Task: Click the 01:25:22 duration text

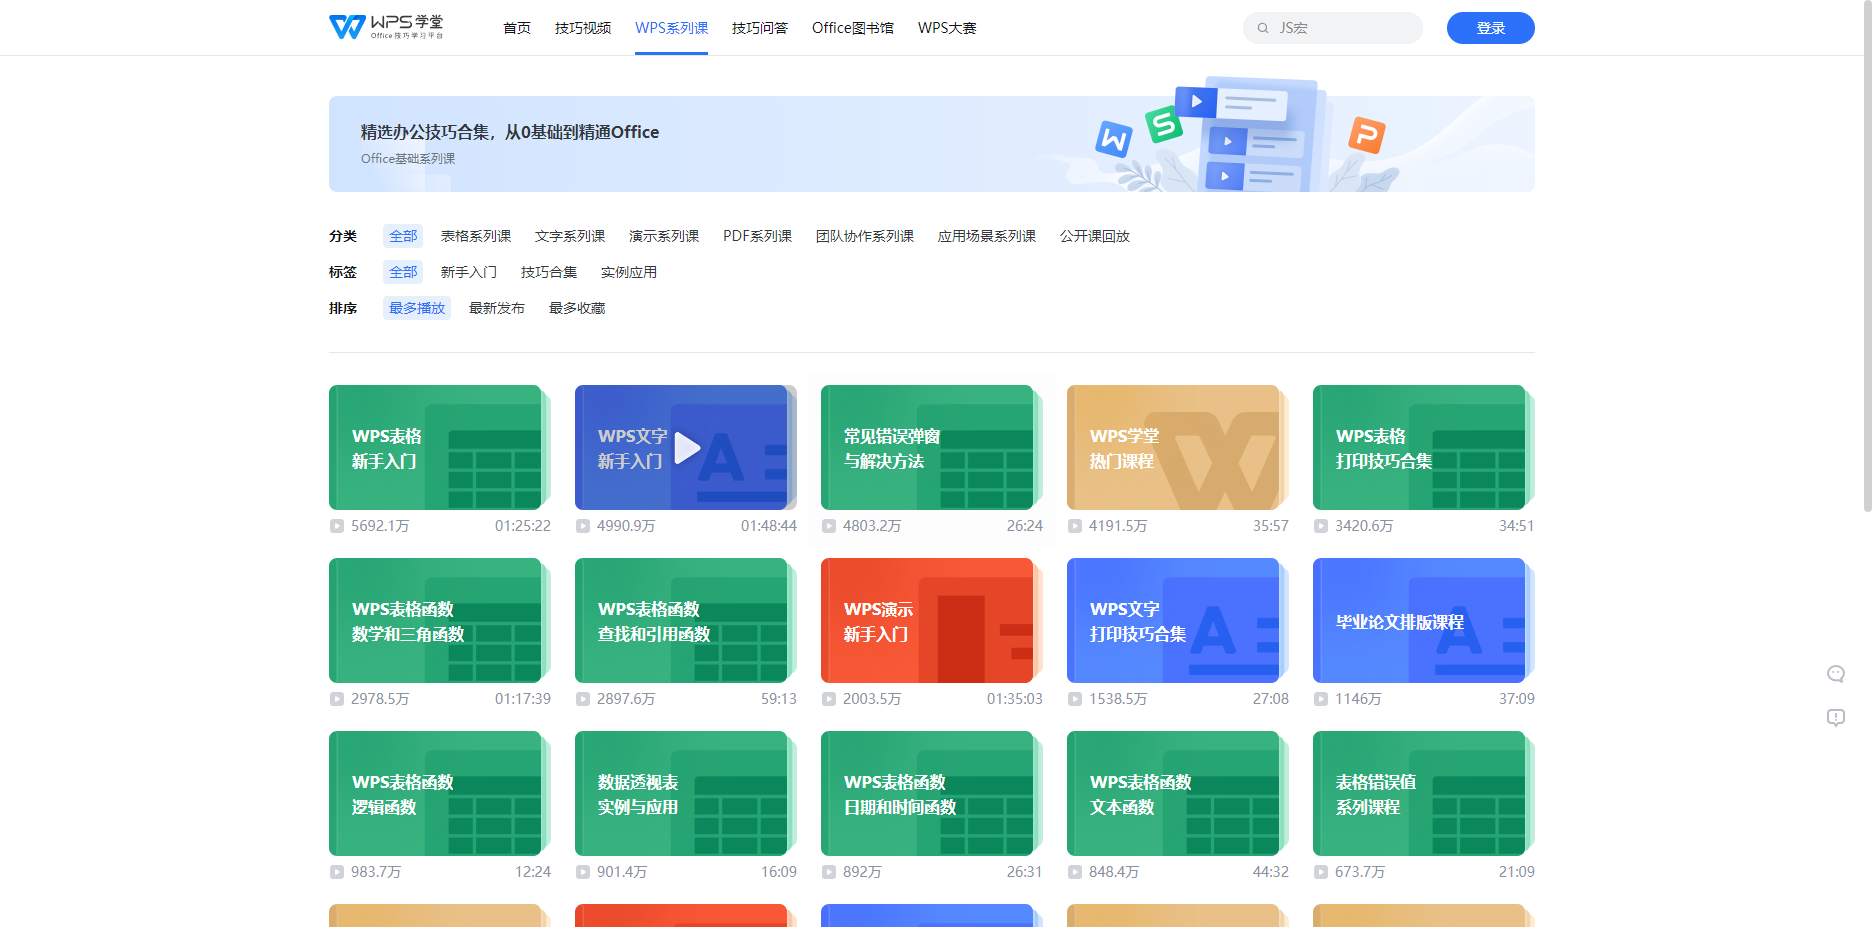Action: (x=523, y=526)
